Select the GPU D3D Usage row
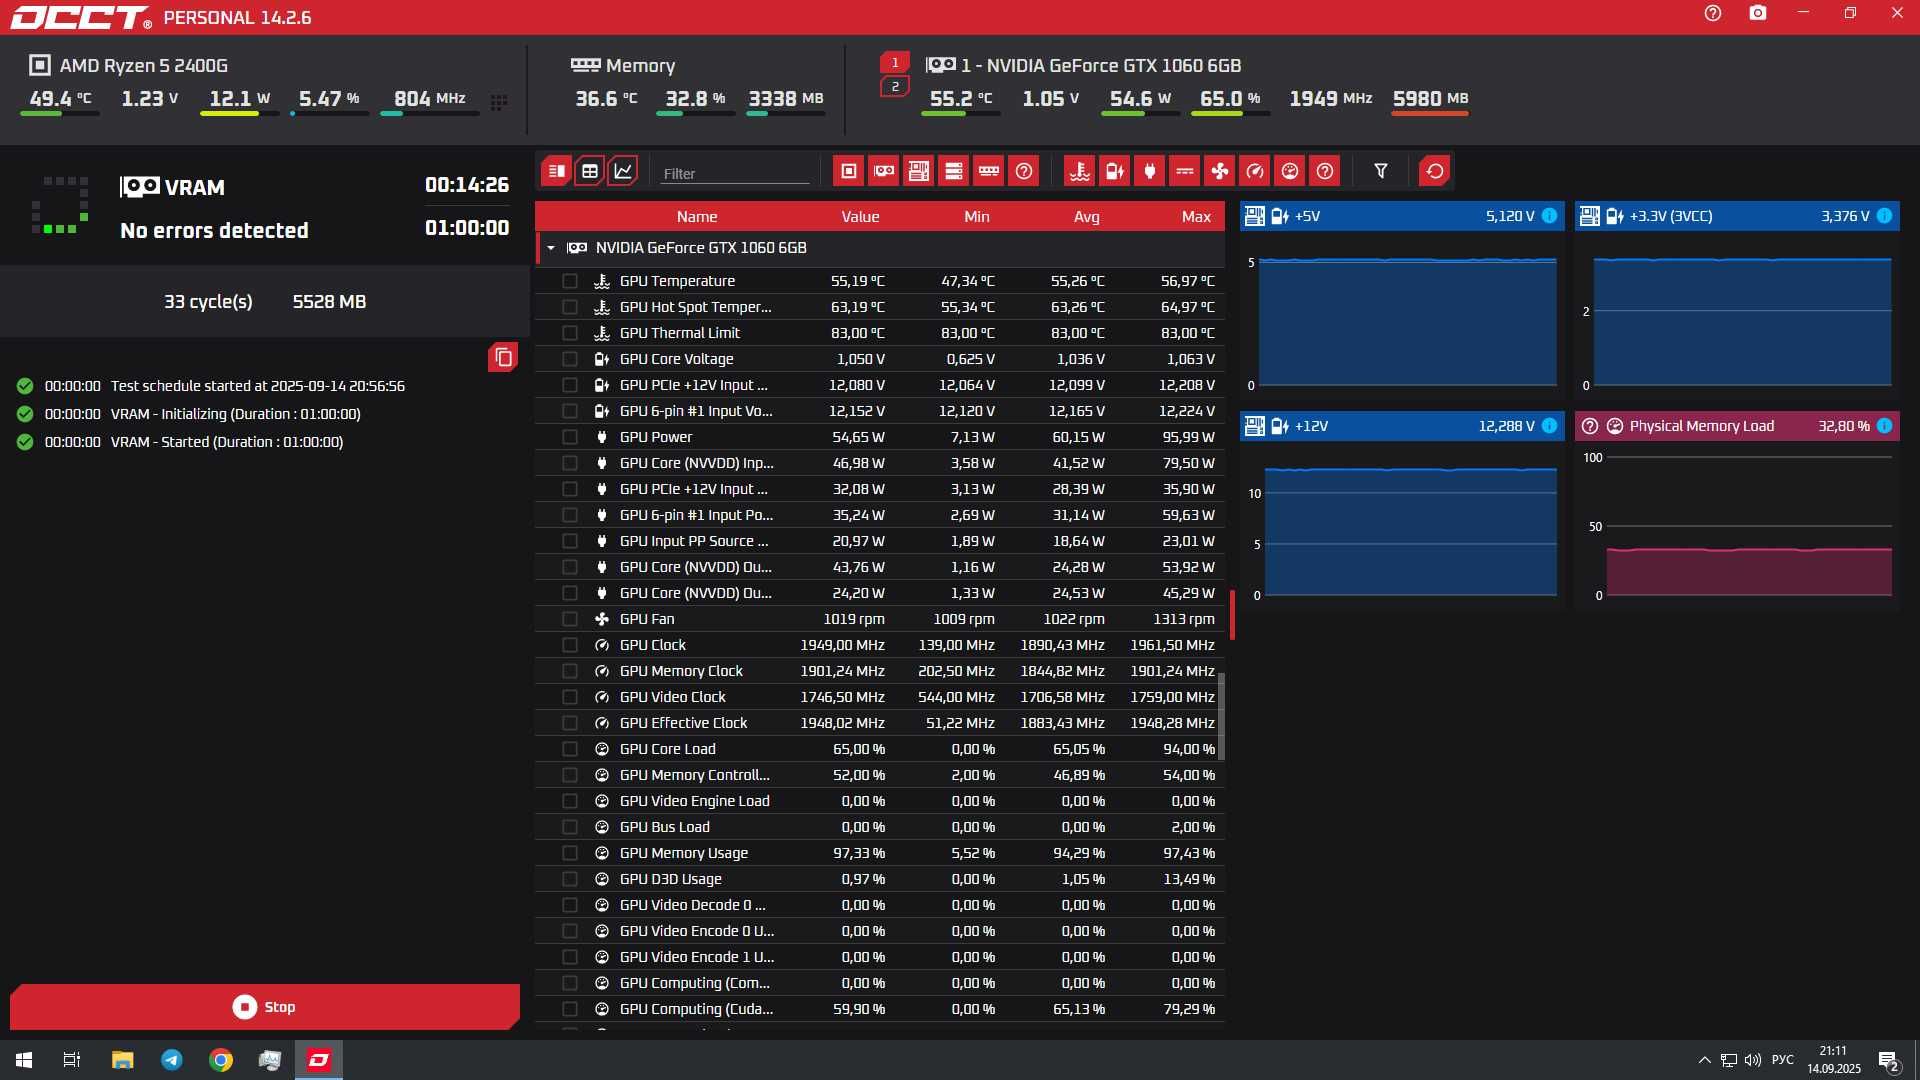Image resolution: width=1920 pixels, height=1080 pixels. click(x=880, y=879)
